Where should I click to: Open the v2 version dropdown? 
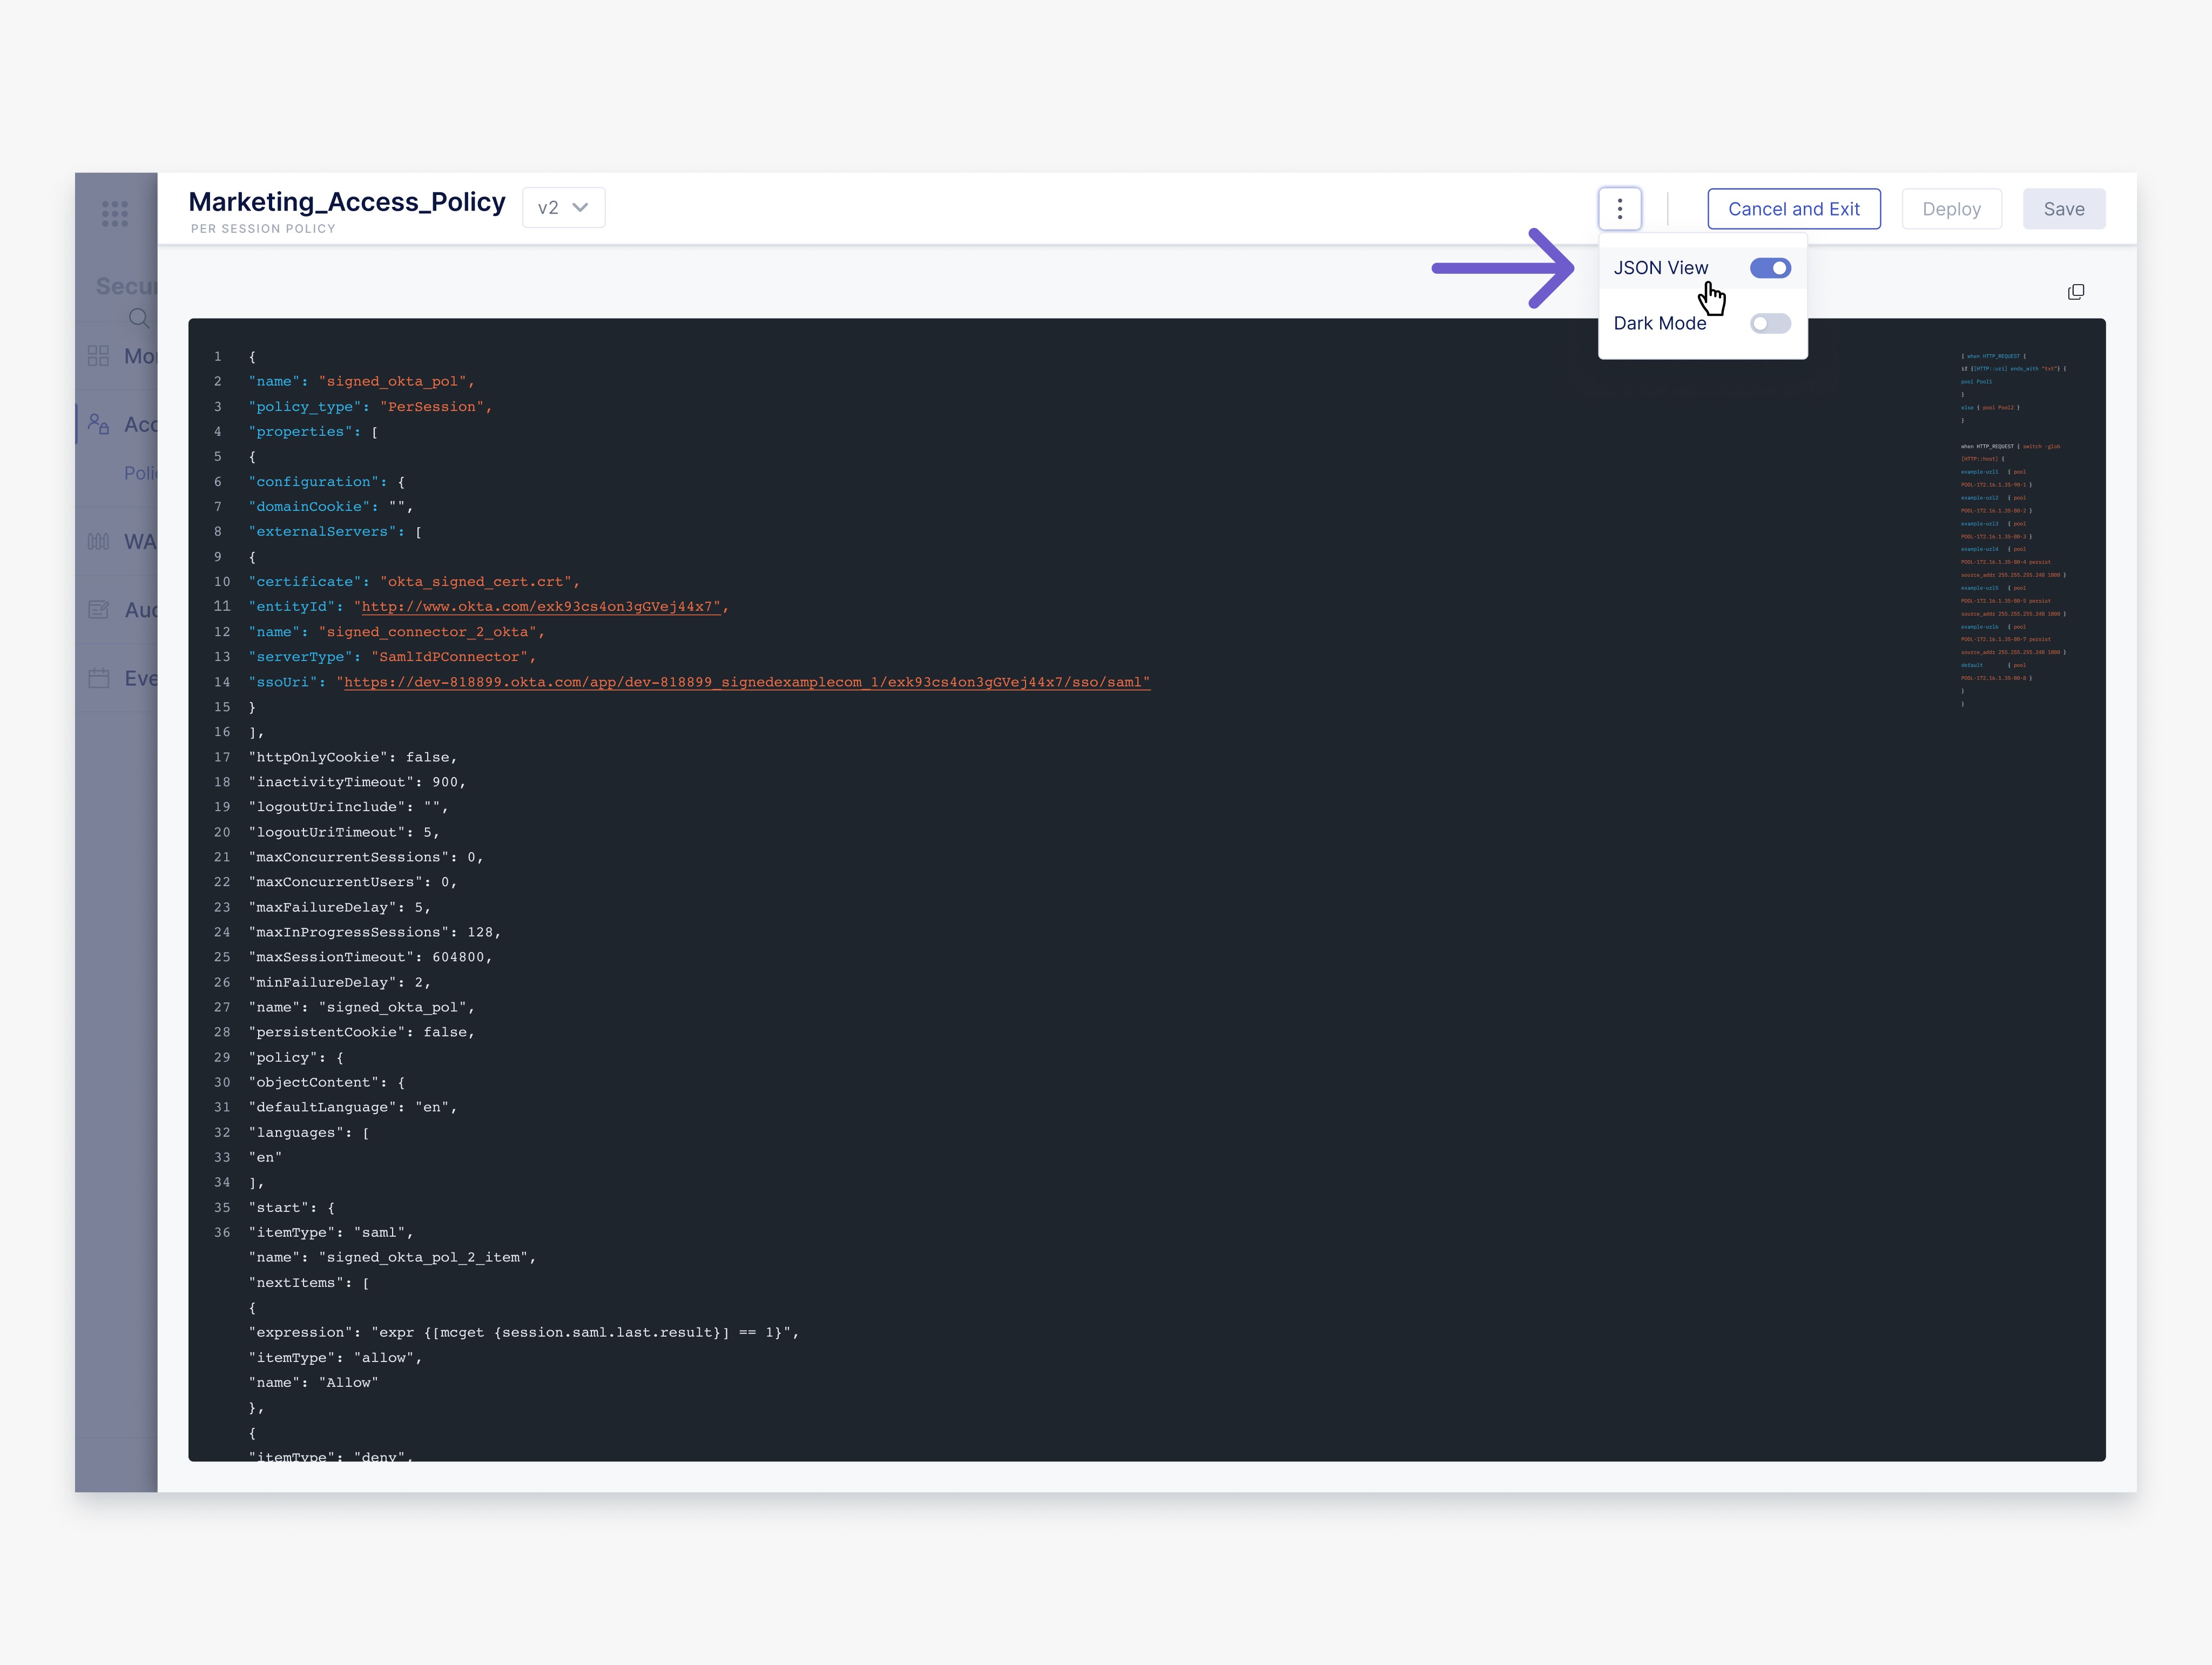[x=563, y=208]
